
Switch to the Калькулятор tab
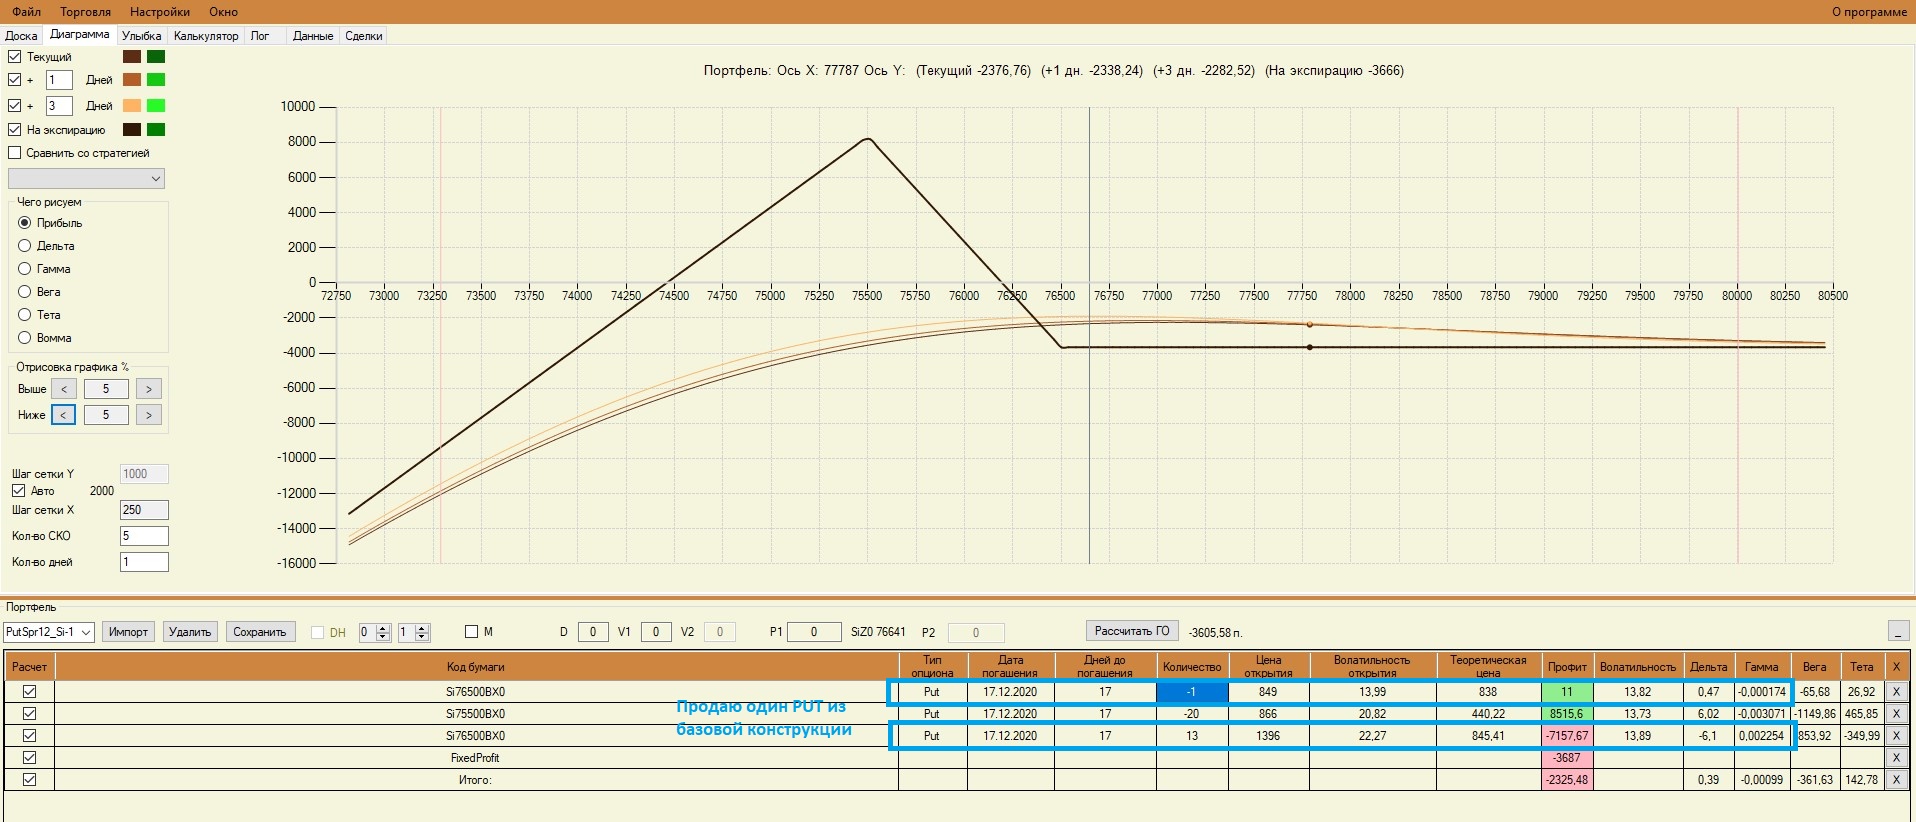[x=206, y=36]
